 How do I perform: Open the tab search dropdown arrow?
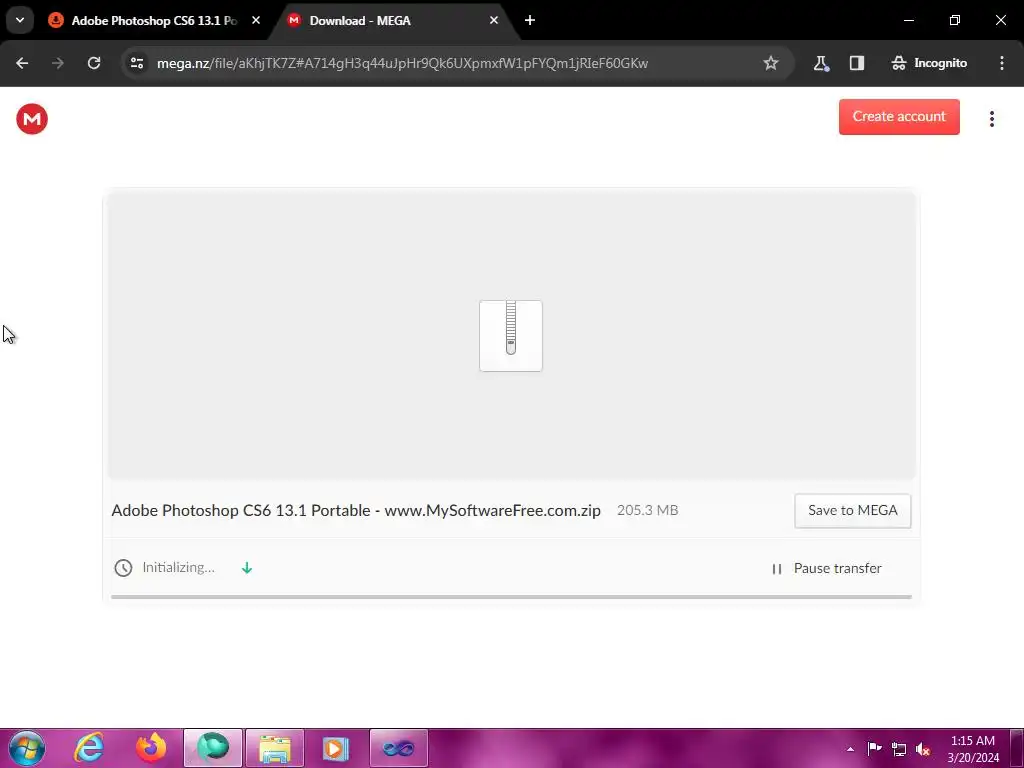[x=20, y=20]
